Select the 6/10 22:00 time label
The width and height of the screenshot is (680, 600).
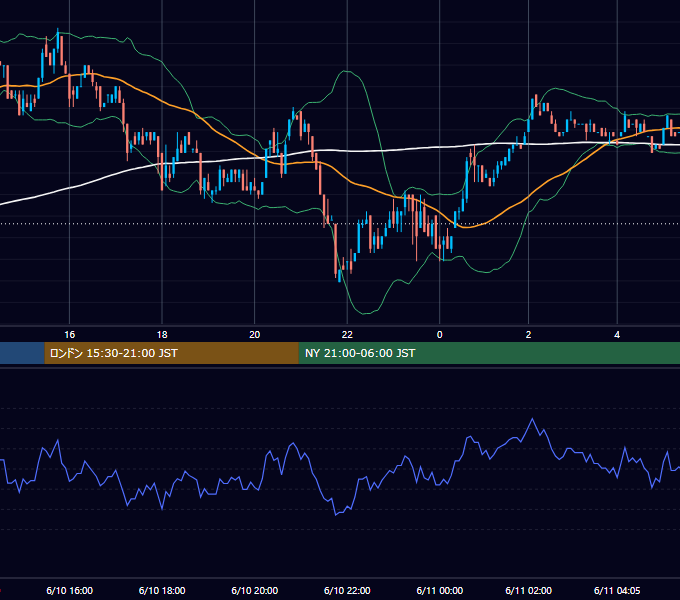pyautogui.click(x=347, y=590)
